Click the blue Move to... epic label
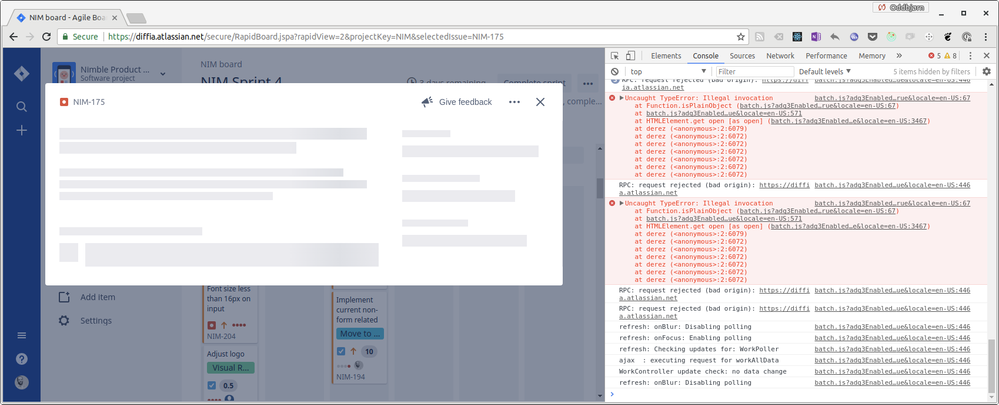 [x=360, y=334]
